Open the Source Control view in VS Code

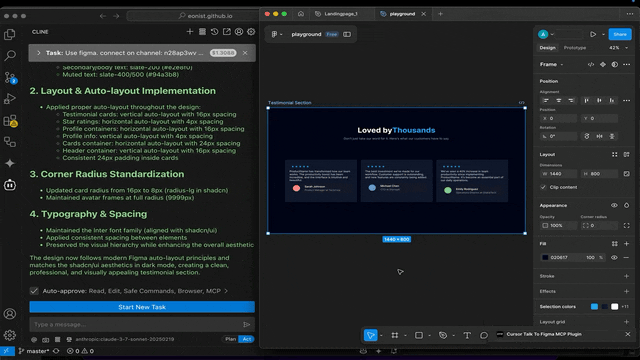click(10, 77)
